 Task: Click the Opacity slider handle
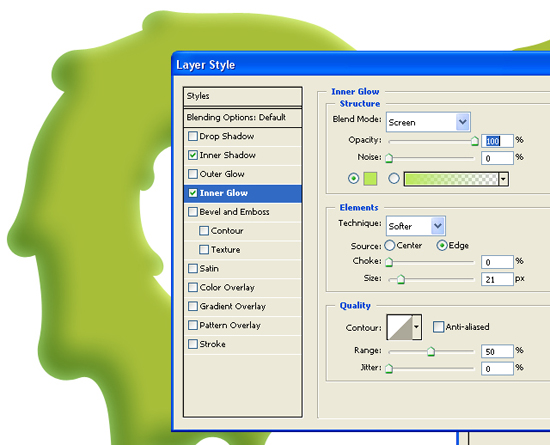click(474, 141)
